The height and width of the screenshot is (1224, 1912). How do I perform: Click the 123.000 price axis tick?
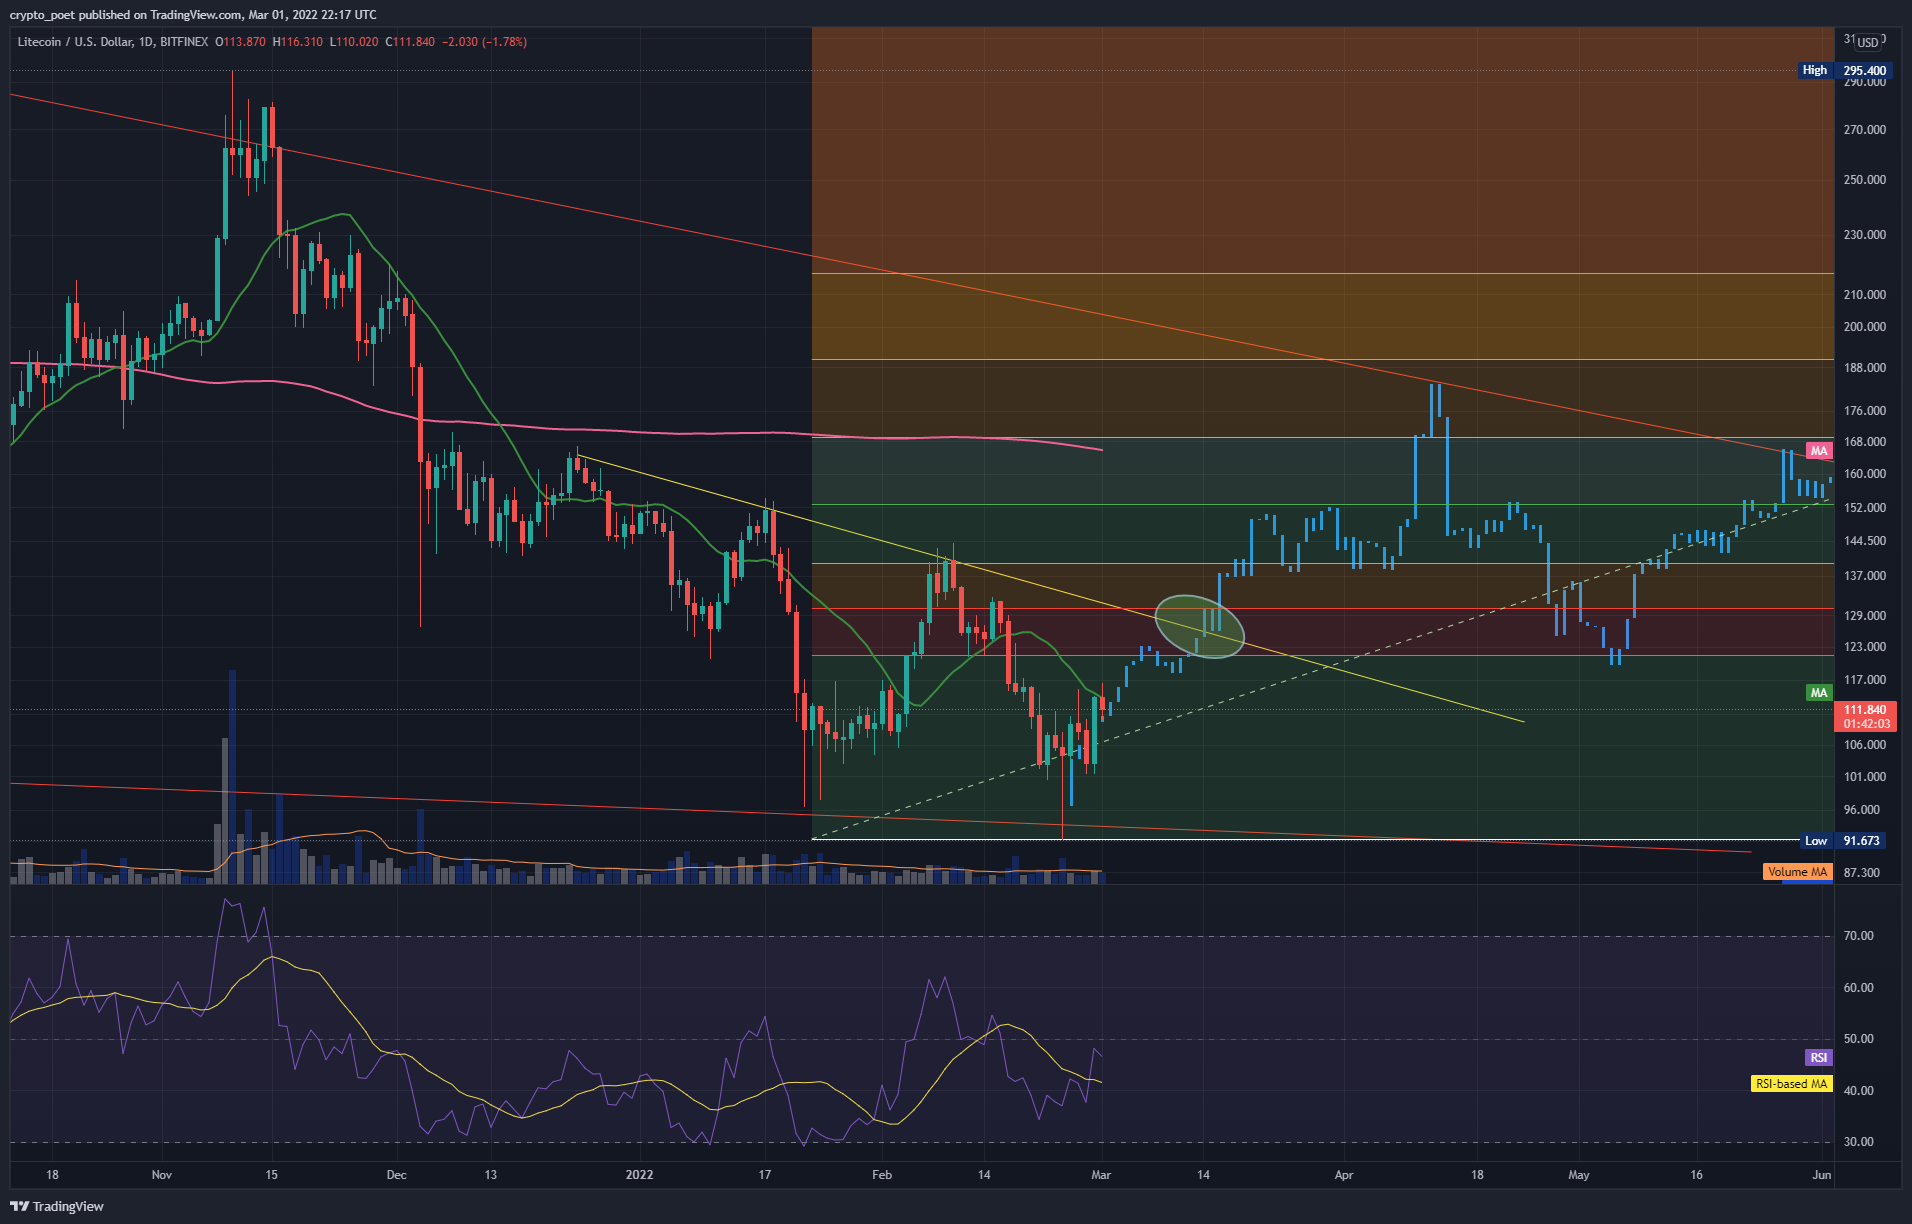point(1865,647)
